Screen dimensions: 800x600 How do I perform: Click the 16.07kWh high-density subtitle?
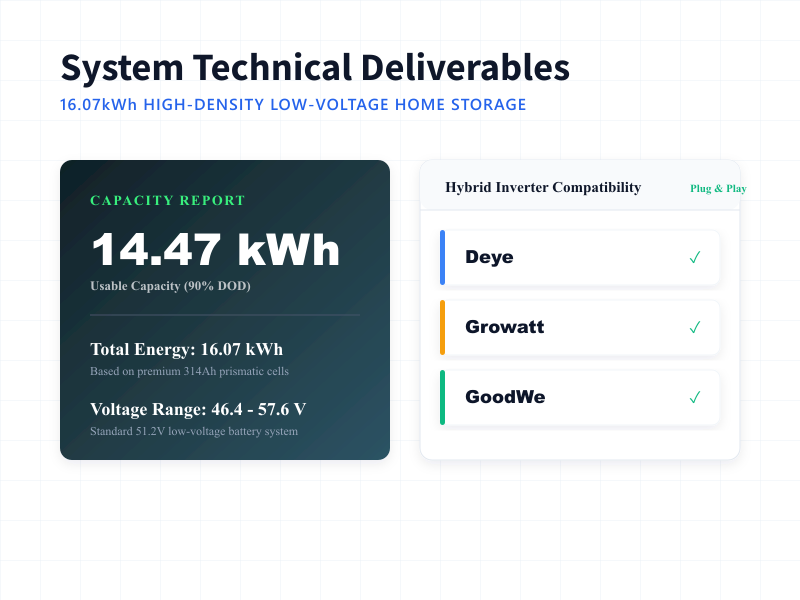293,105
